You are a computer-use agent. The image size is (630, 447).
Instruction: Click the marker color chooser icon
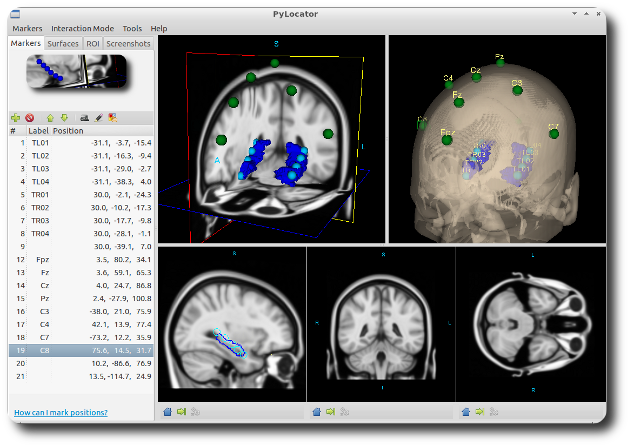pos(112,118)
